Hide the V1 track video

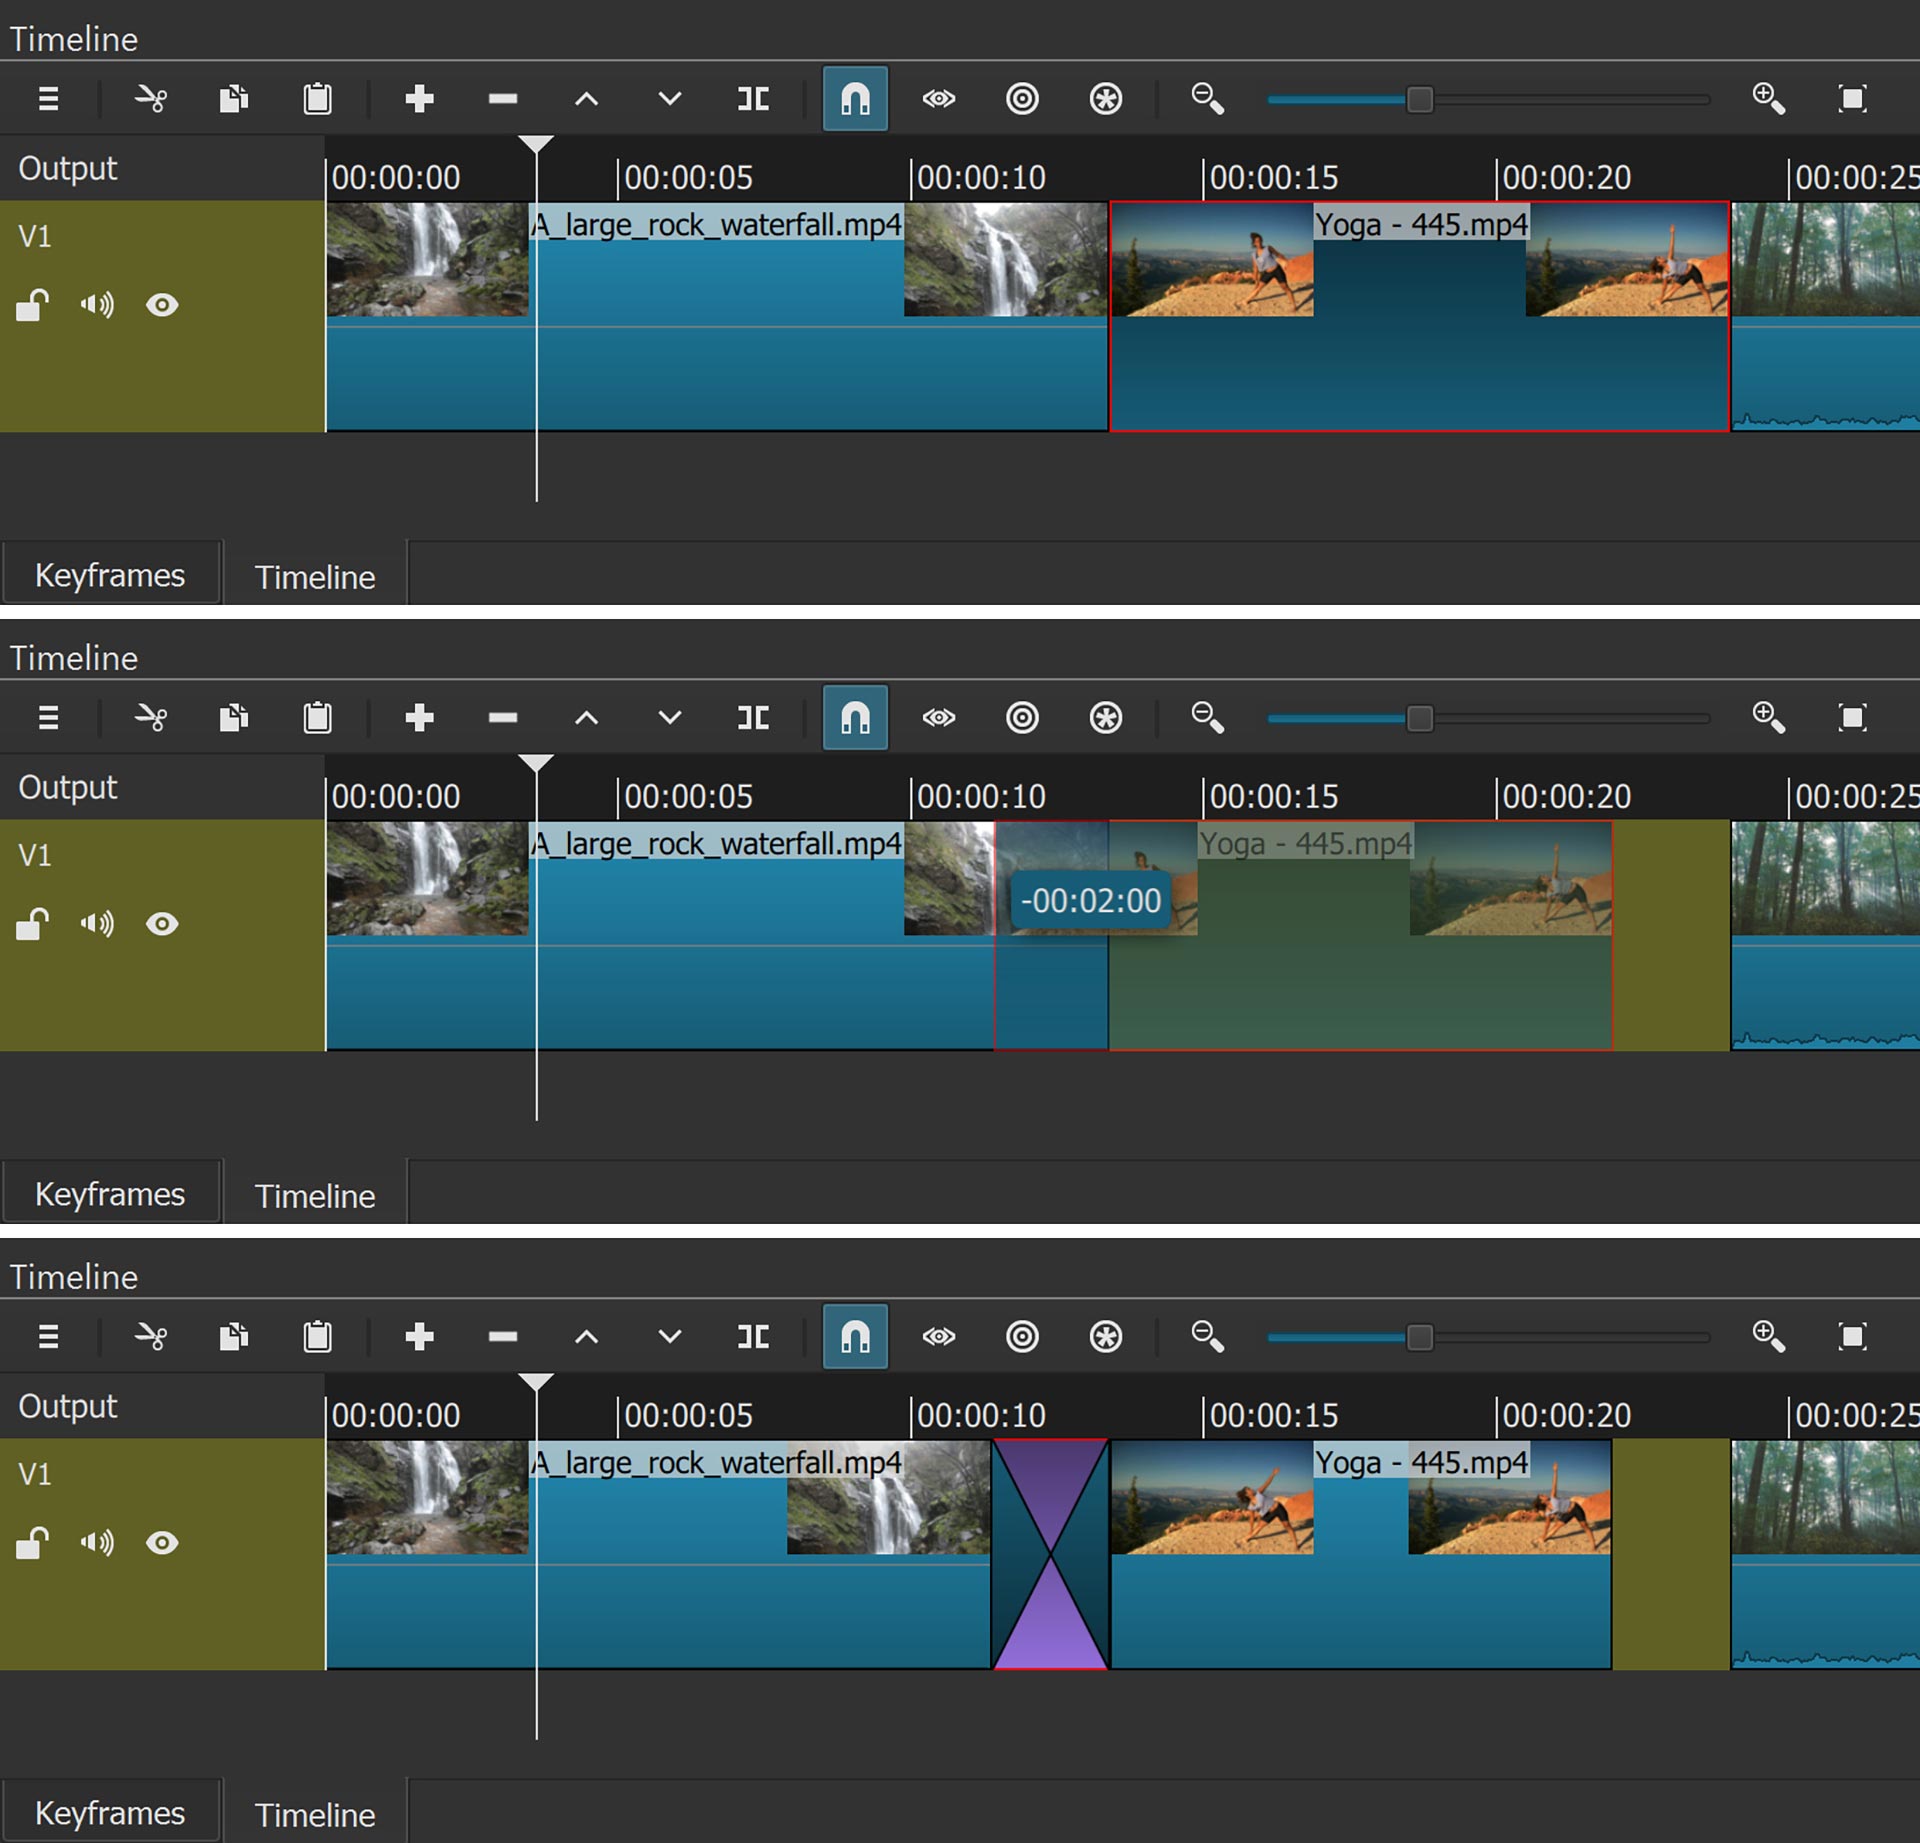coord(163,305)
